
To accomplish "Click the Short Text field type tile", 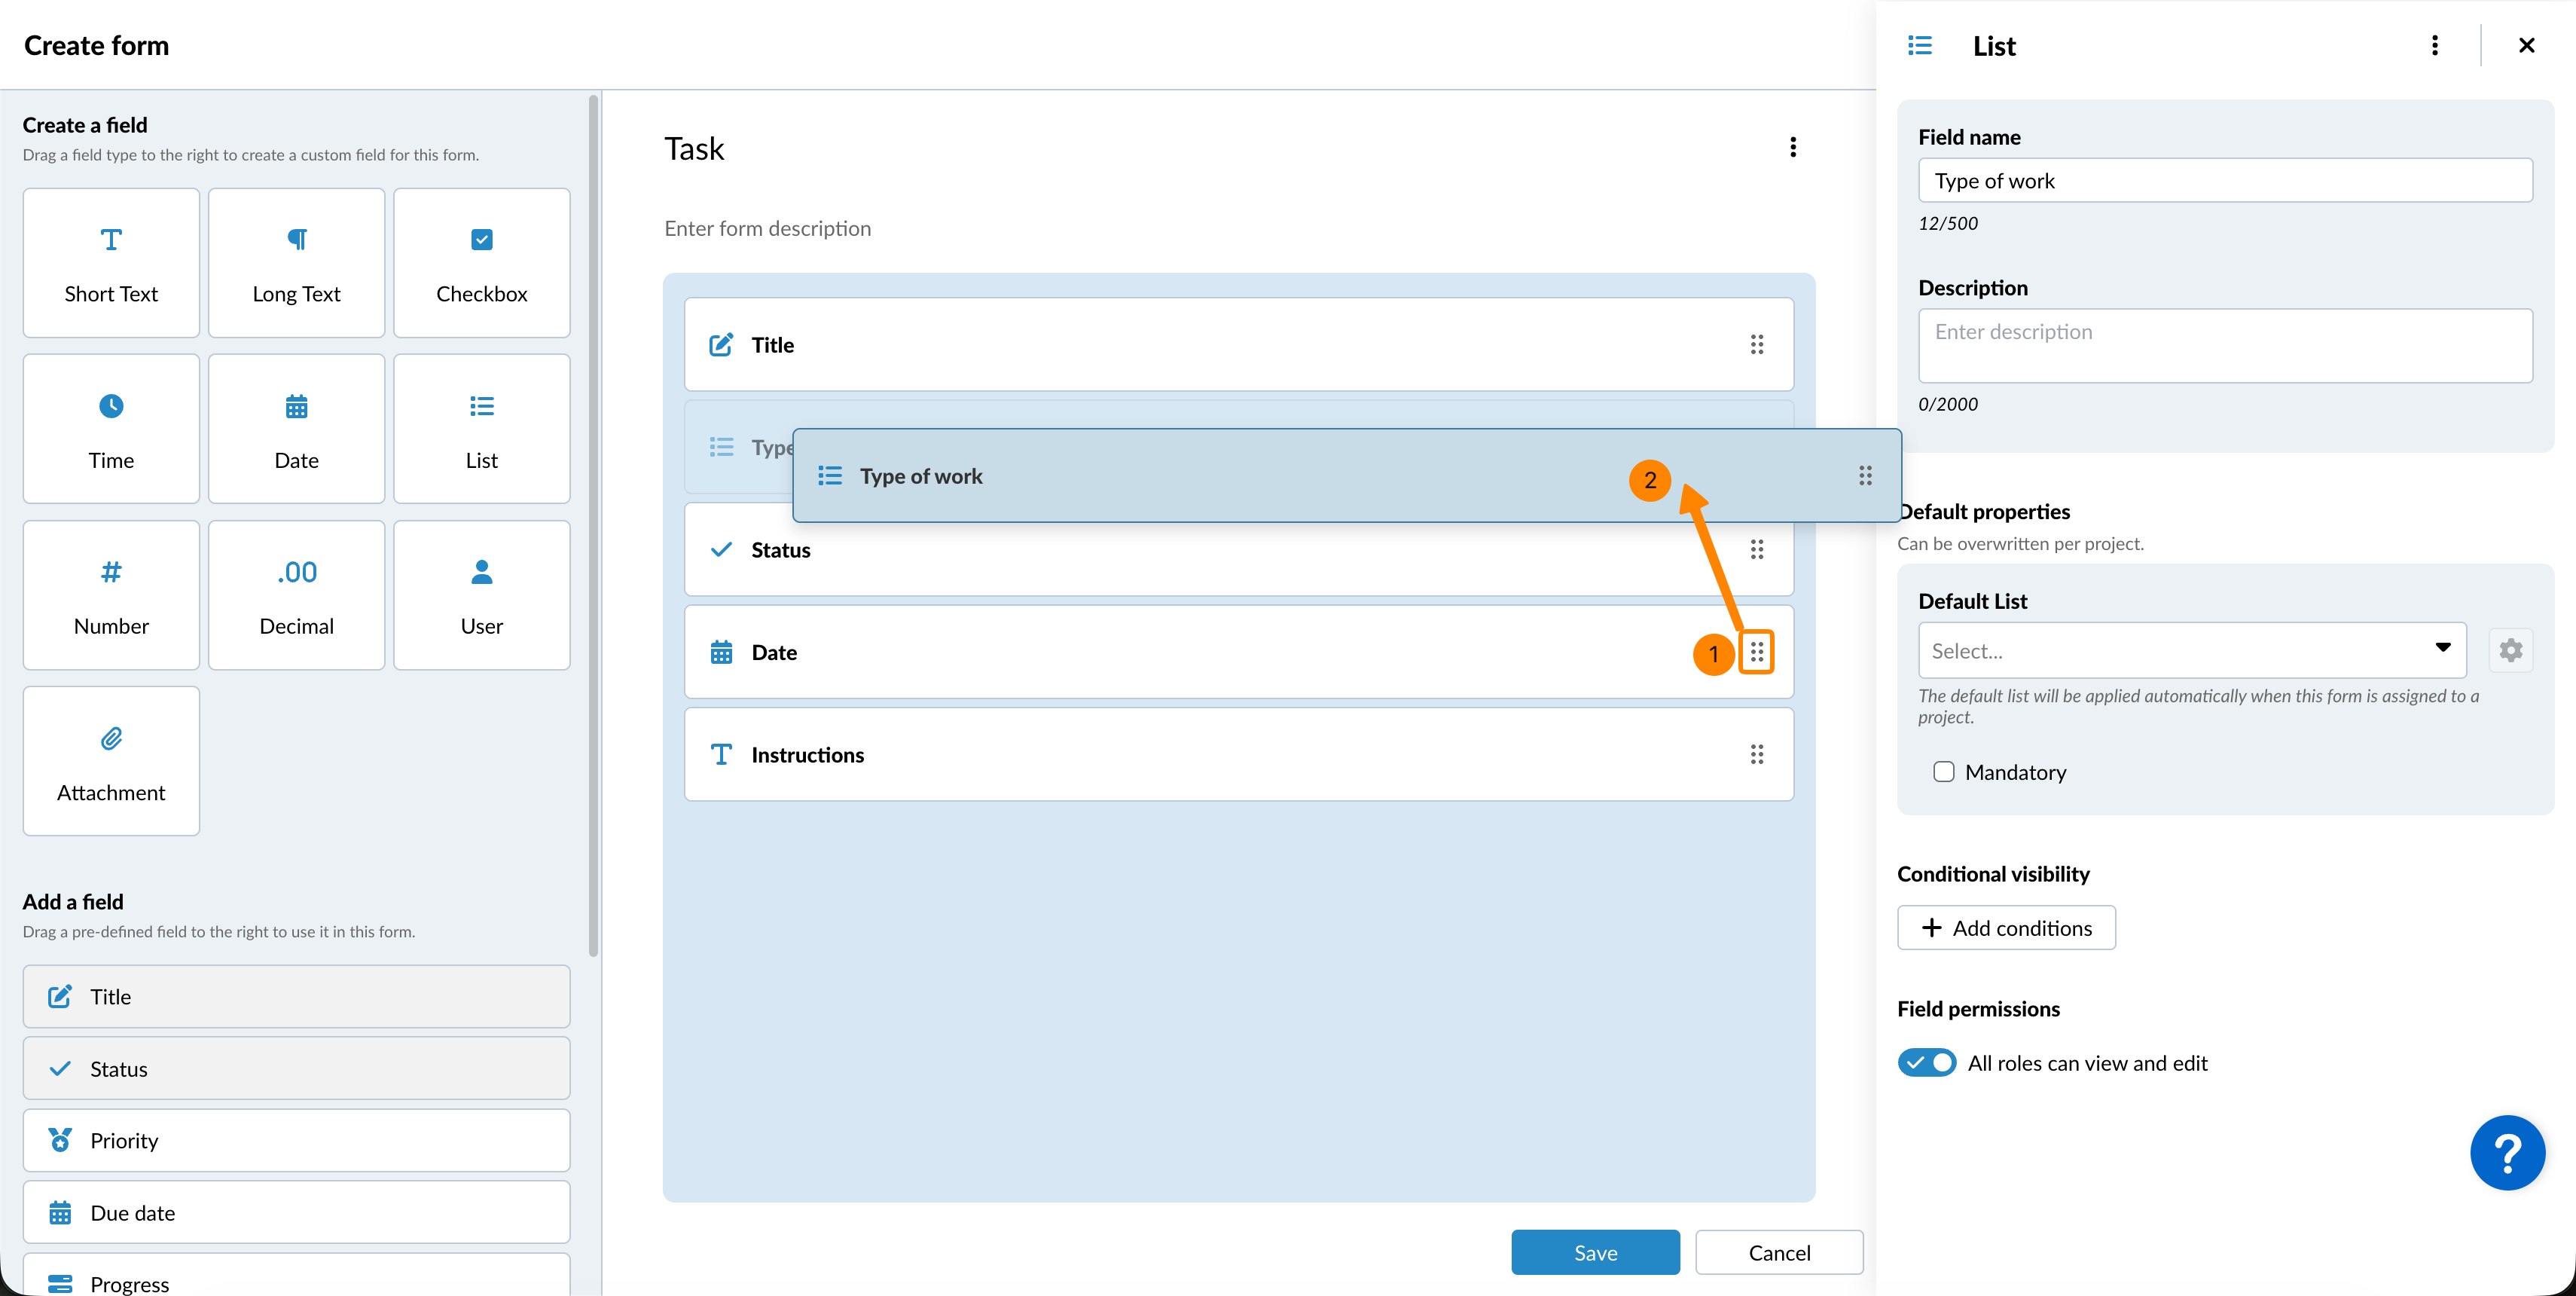I will click(x=111, y=263).
